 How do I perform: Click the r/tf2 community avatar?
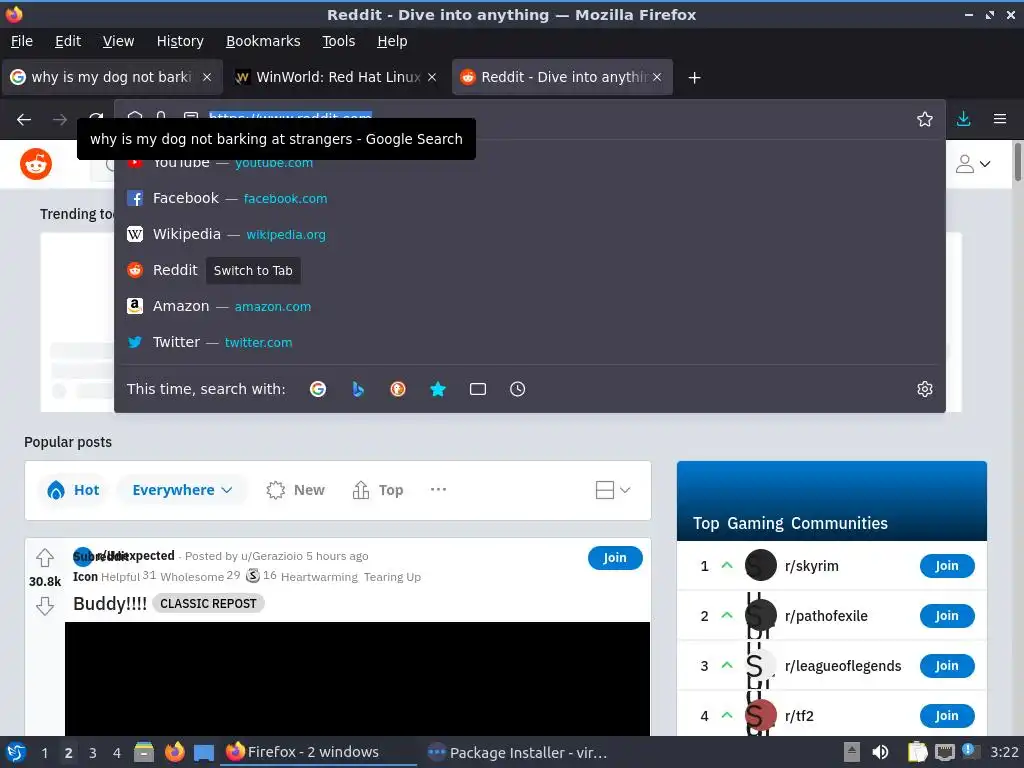(x=761, y=716)
